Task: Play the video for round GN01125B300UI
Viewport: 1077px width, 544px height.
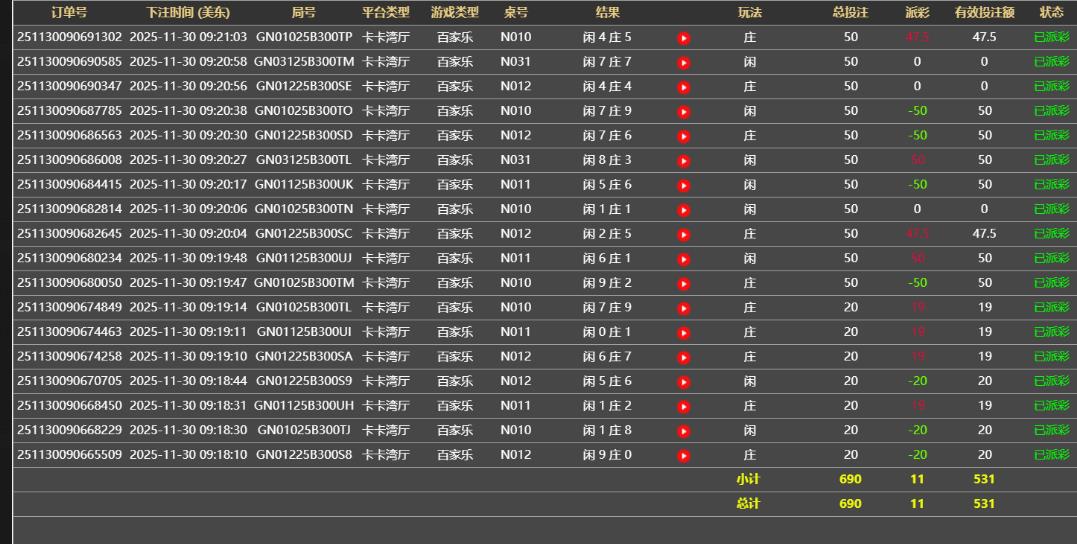Action: click(x=684, y=332)
